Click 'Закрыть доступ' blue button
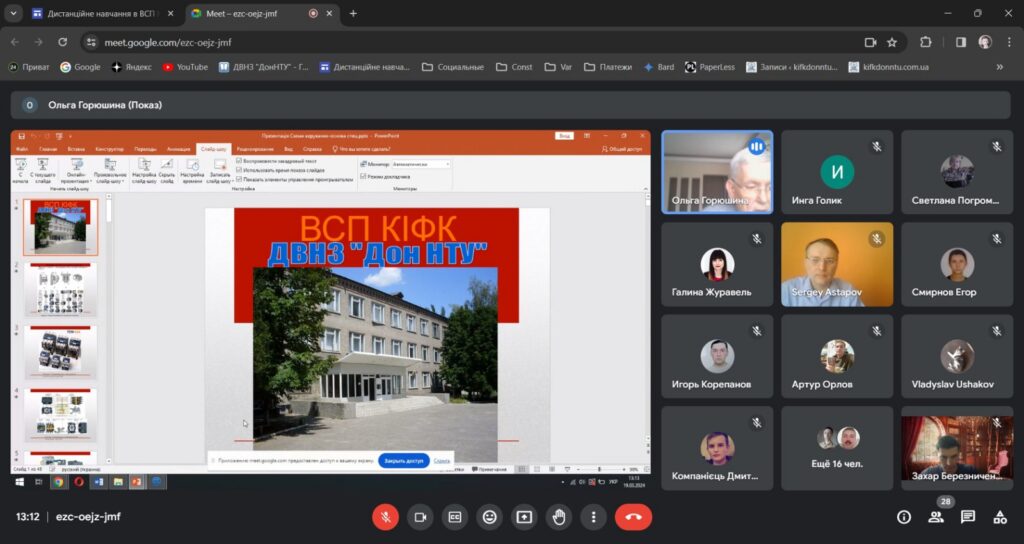 point(404,460)
